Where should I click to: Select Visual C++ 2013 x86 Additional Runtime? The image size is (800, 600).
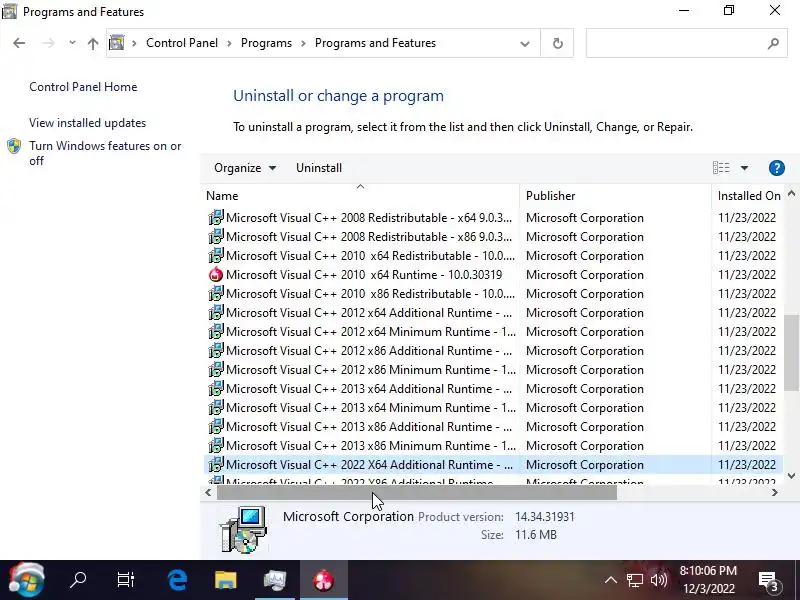pyautogui.click(x=493, y=427)
